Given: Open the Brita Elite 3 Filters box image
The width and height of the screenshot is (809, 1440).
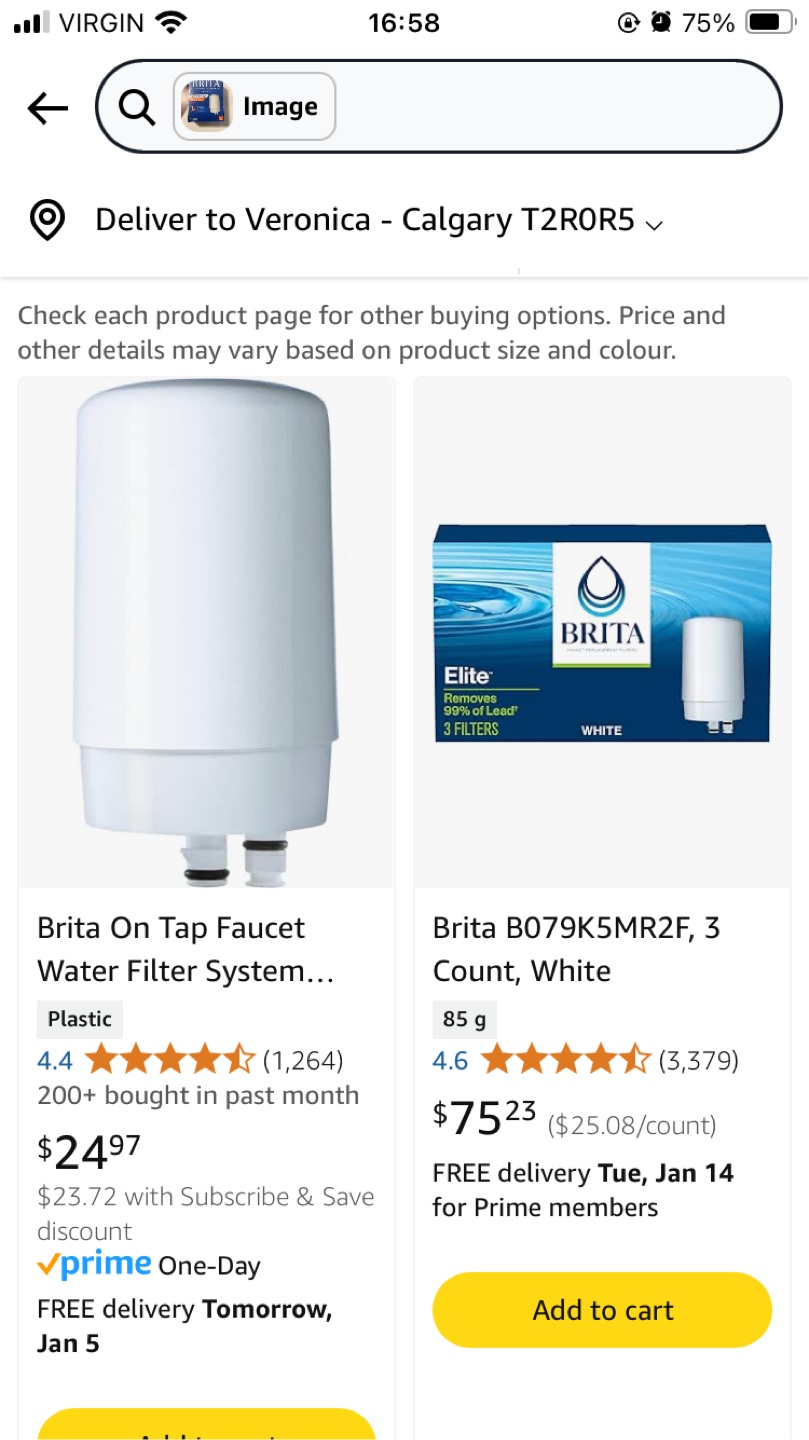Looking at the screenshot, I should pyautogui.click(x=601, y=632).
